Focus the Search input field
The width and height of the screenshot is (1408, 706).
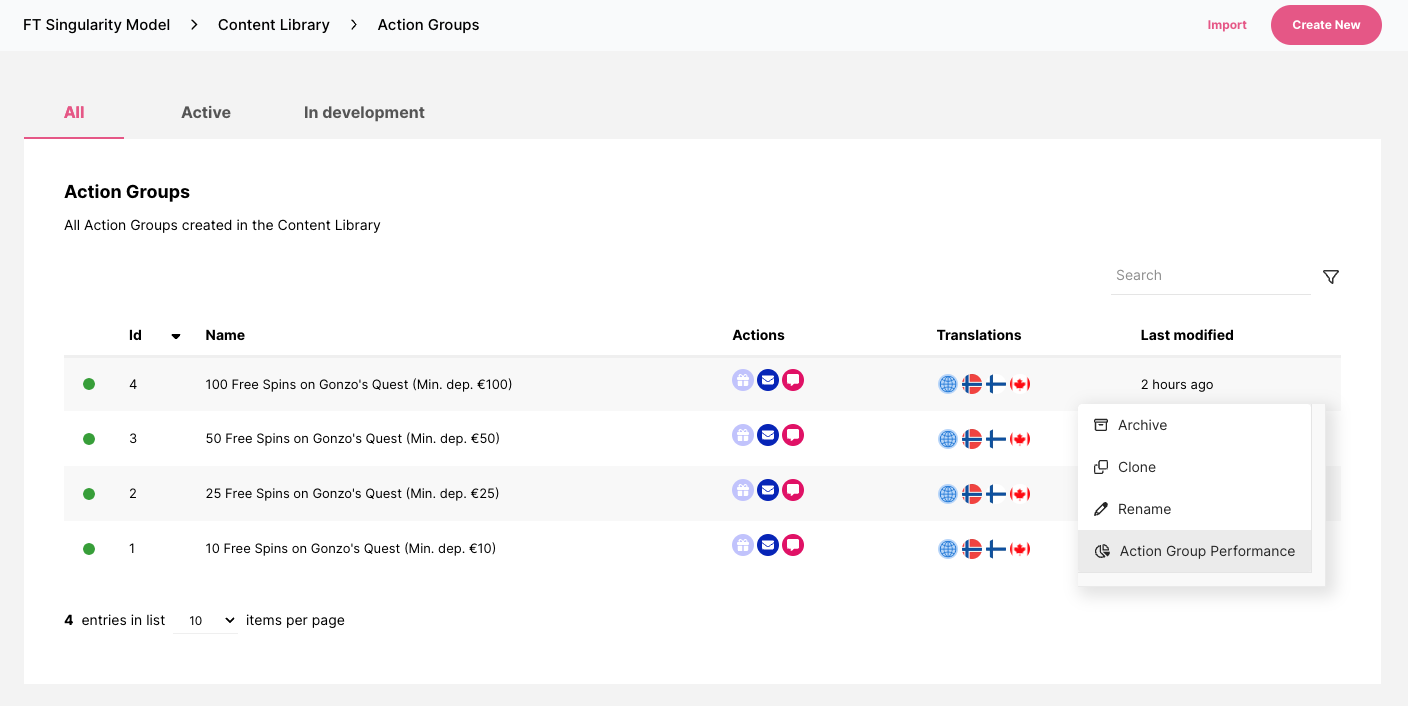pyautogui.click(x=1210, y=275)
